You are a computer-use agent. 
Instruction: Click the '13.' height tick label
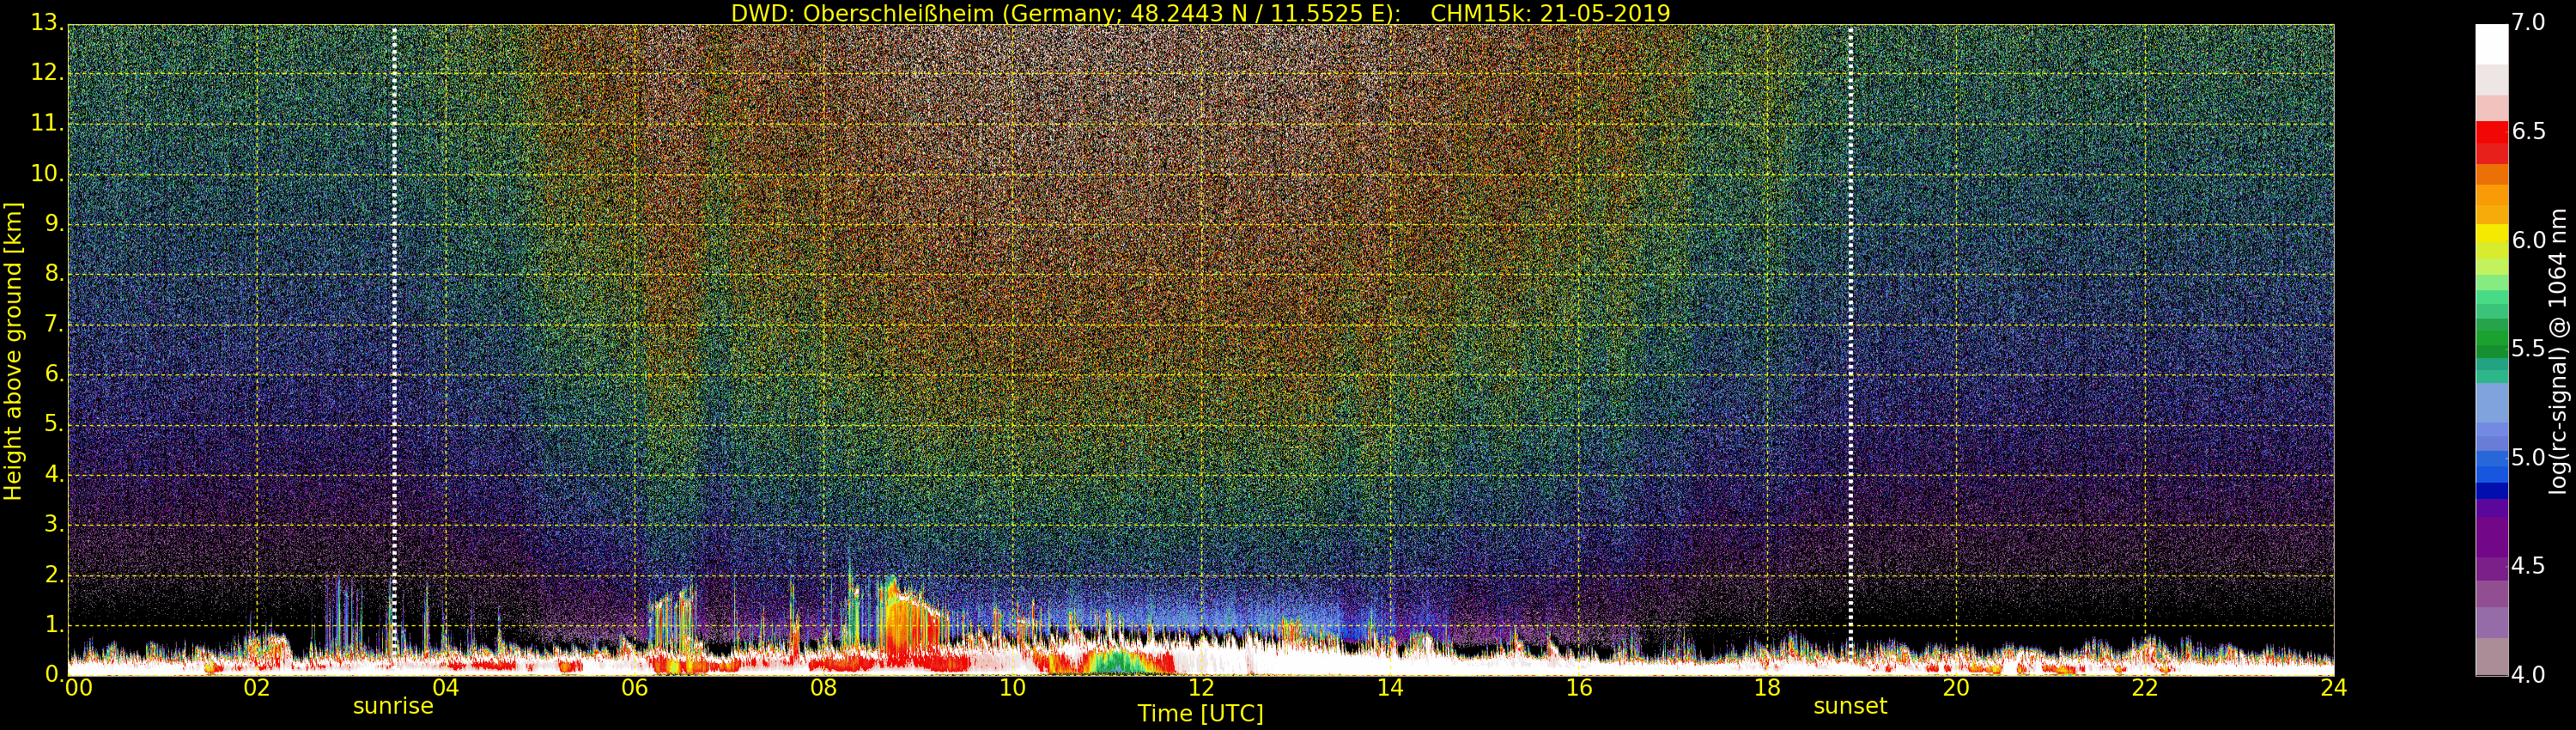[48, 23]
